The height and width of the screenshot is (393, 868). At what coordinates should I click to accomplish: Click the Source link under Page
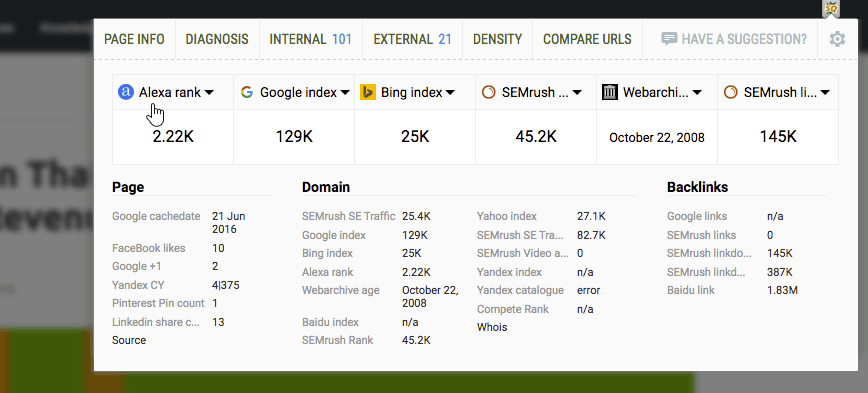tap(129, 340)
